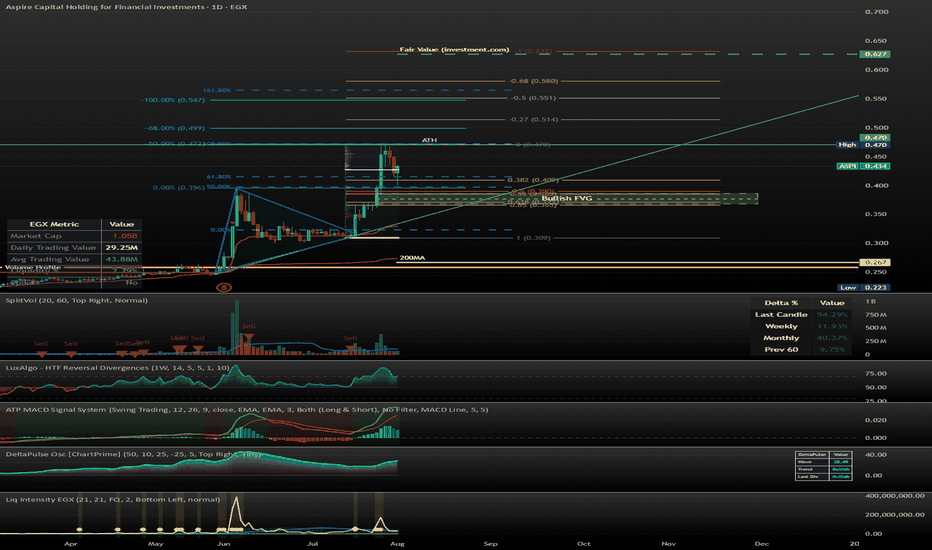
Task: Click the Market Cap value 1.05B
Action: tap(125, 236)
